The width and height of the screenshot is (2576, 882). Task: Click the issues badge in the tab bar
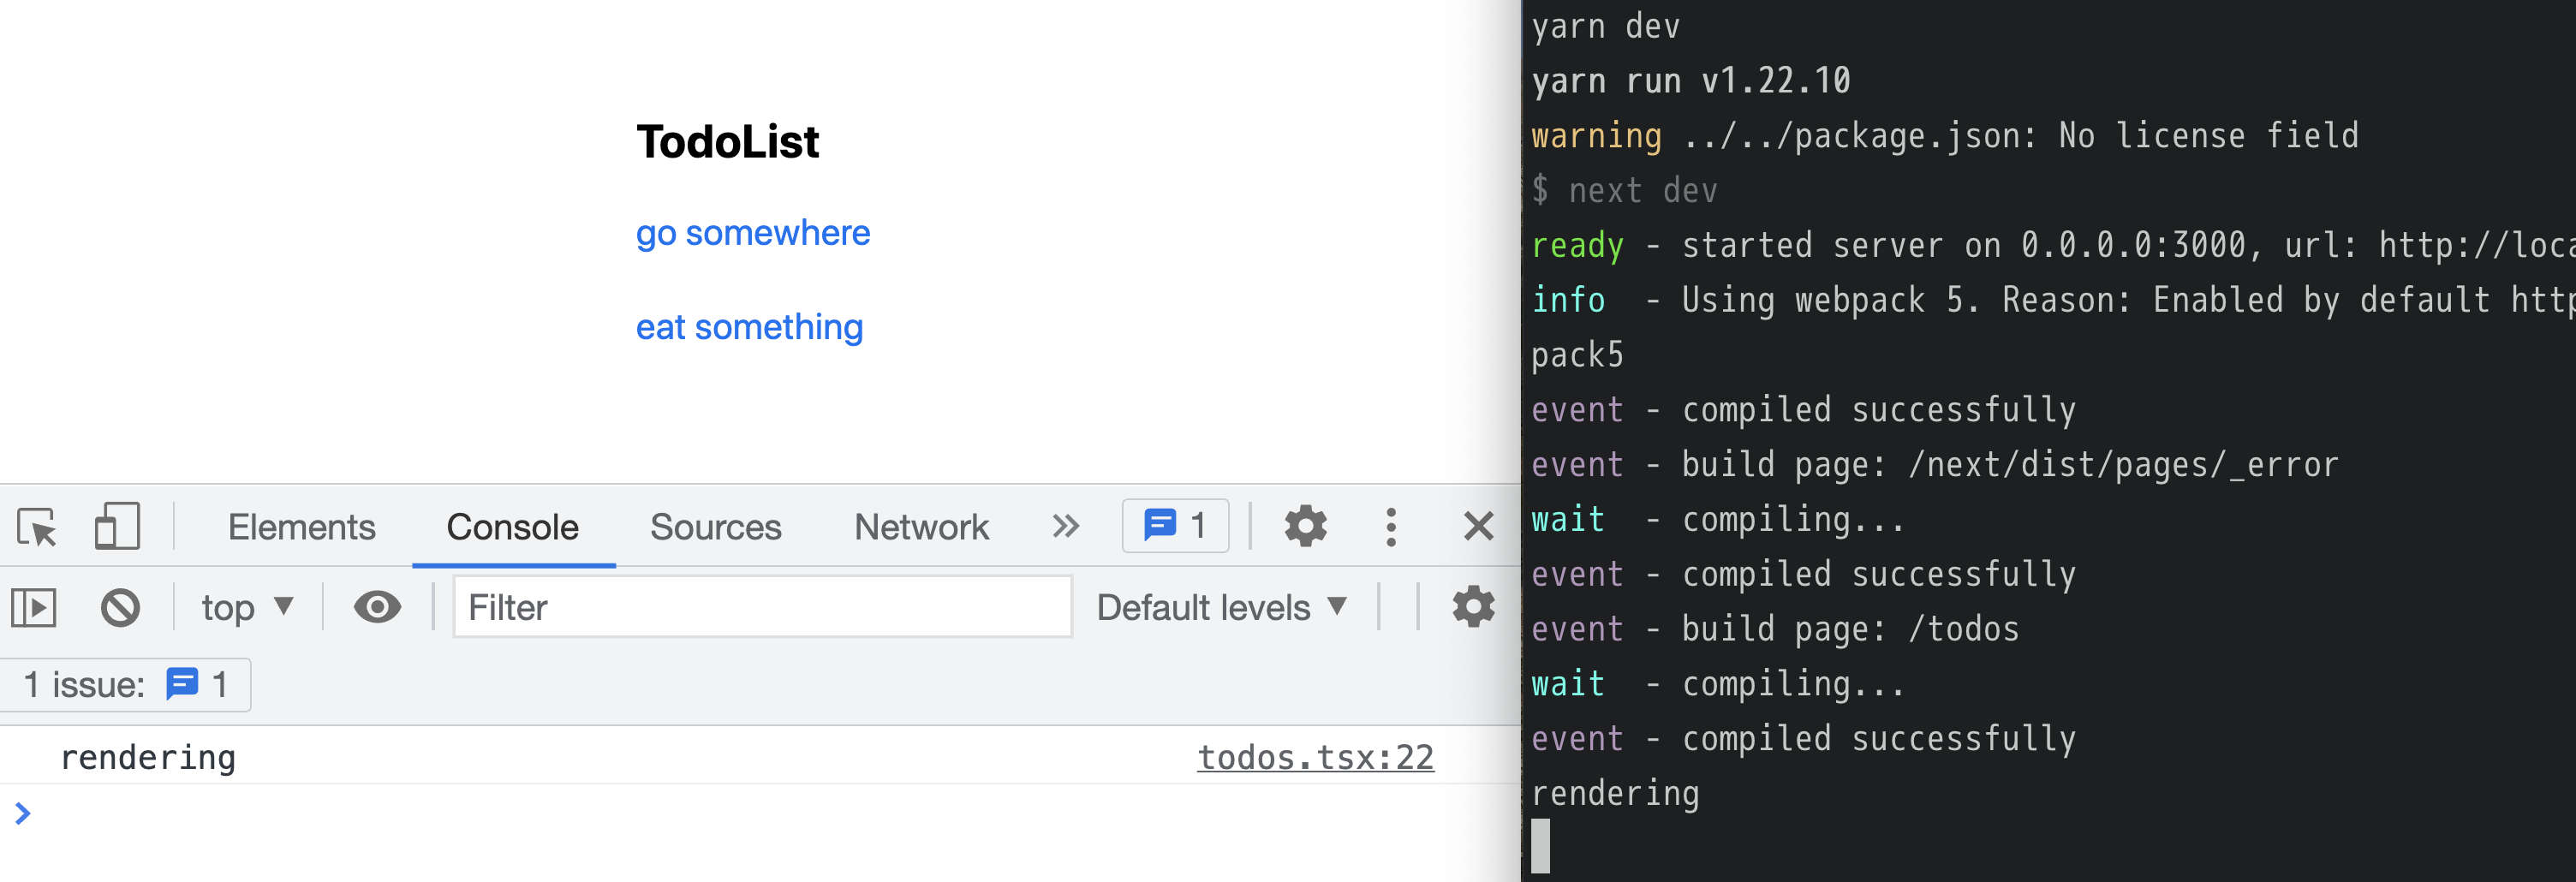click(1175, 526)
